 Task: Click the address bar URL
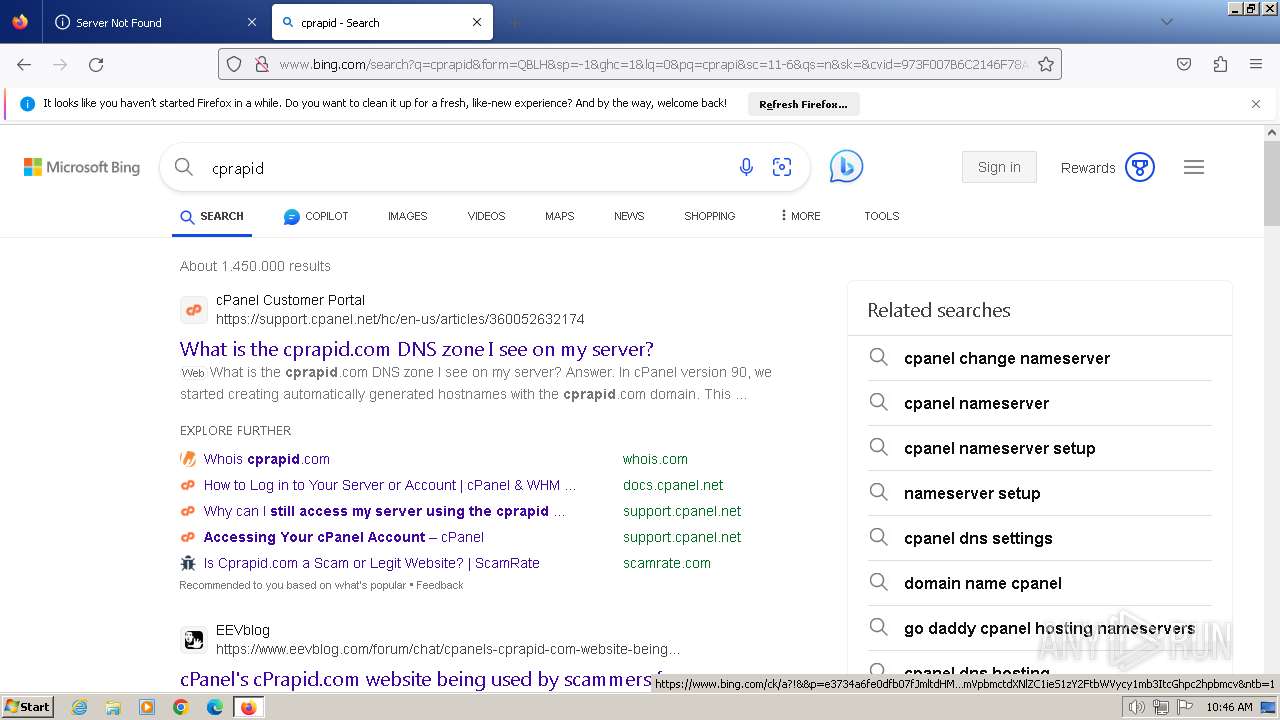[x=653, y=64]
